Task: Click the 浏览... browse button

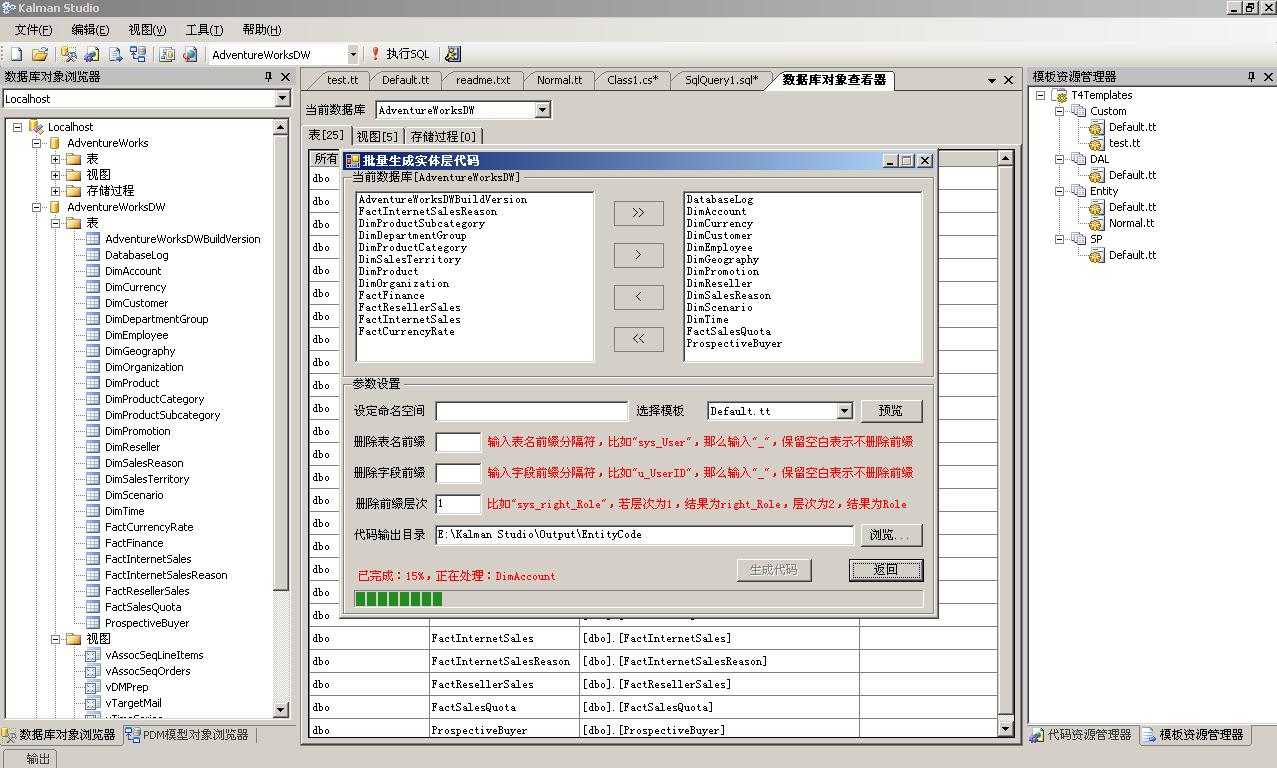Action: (891, 535)
